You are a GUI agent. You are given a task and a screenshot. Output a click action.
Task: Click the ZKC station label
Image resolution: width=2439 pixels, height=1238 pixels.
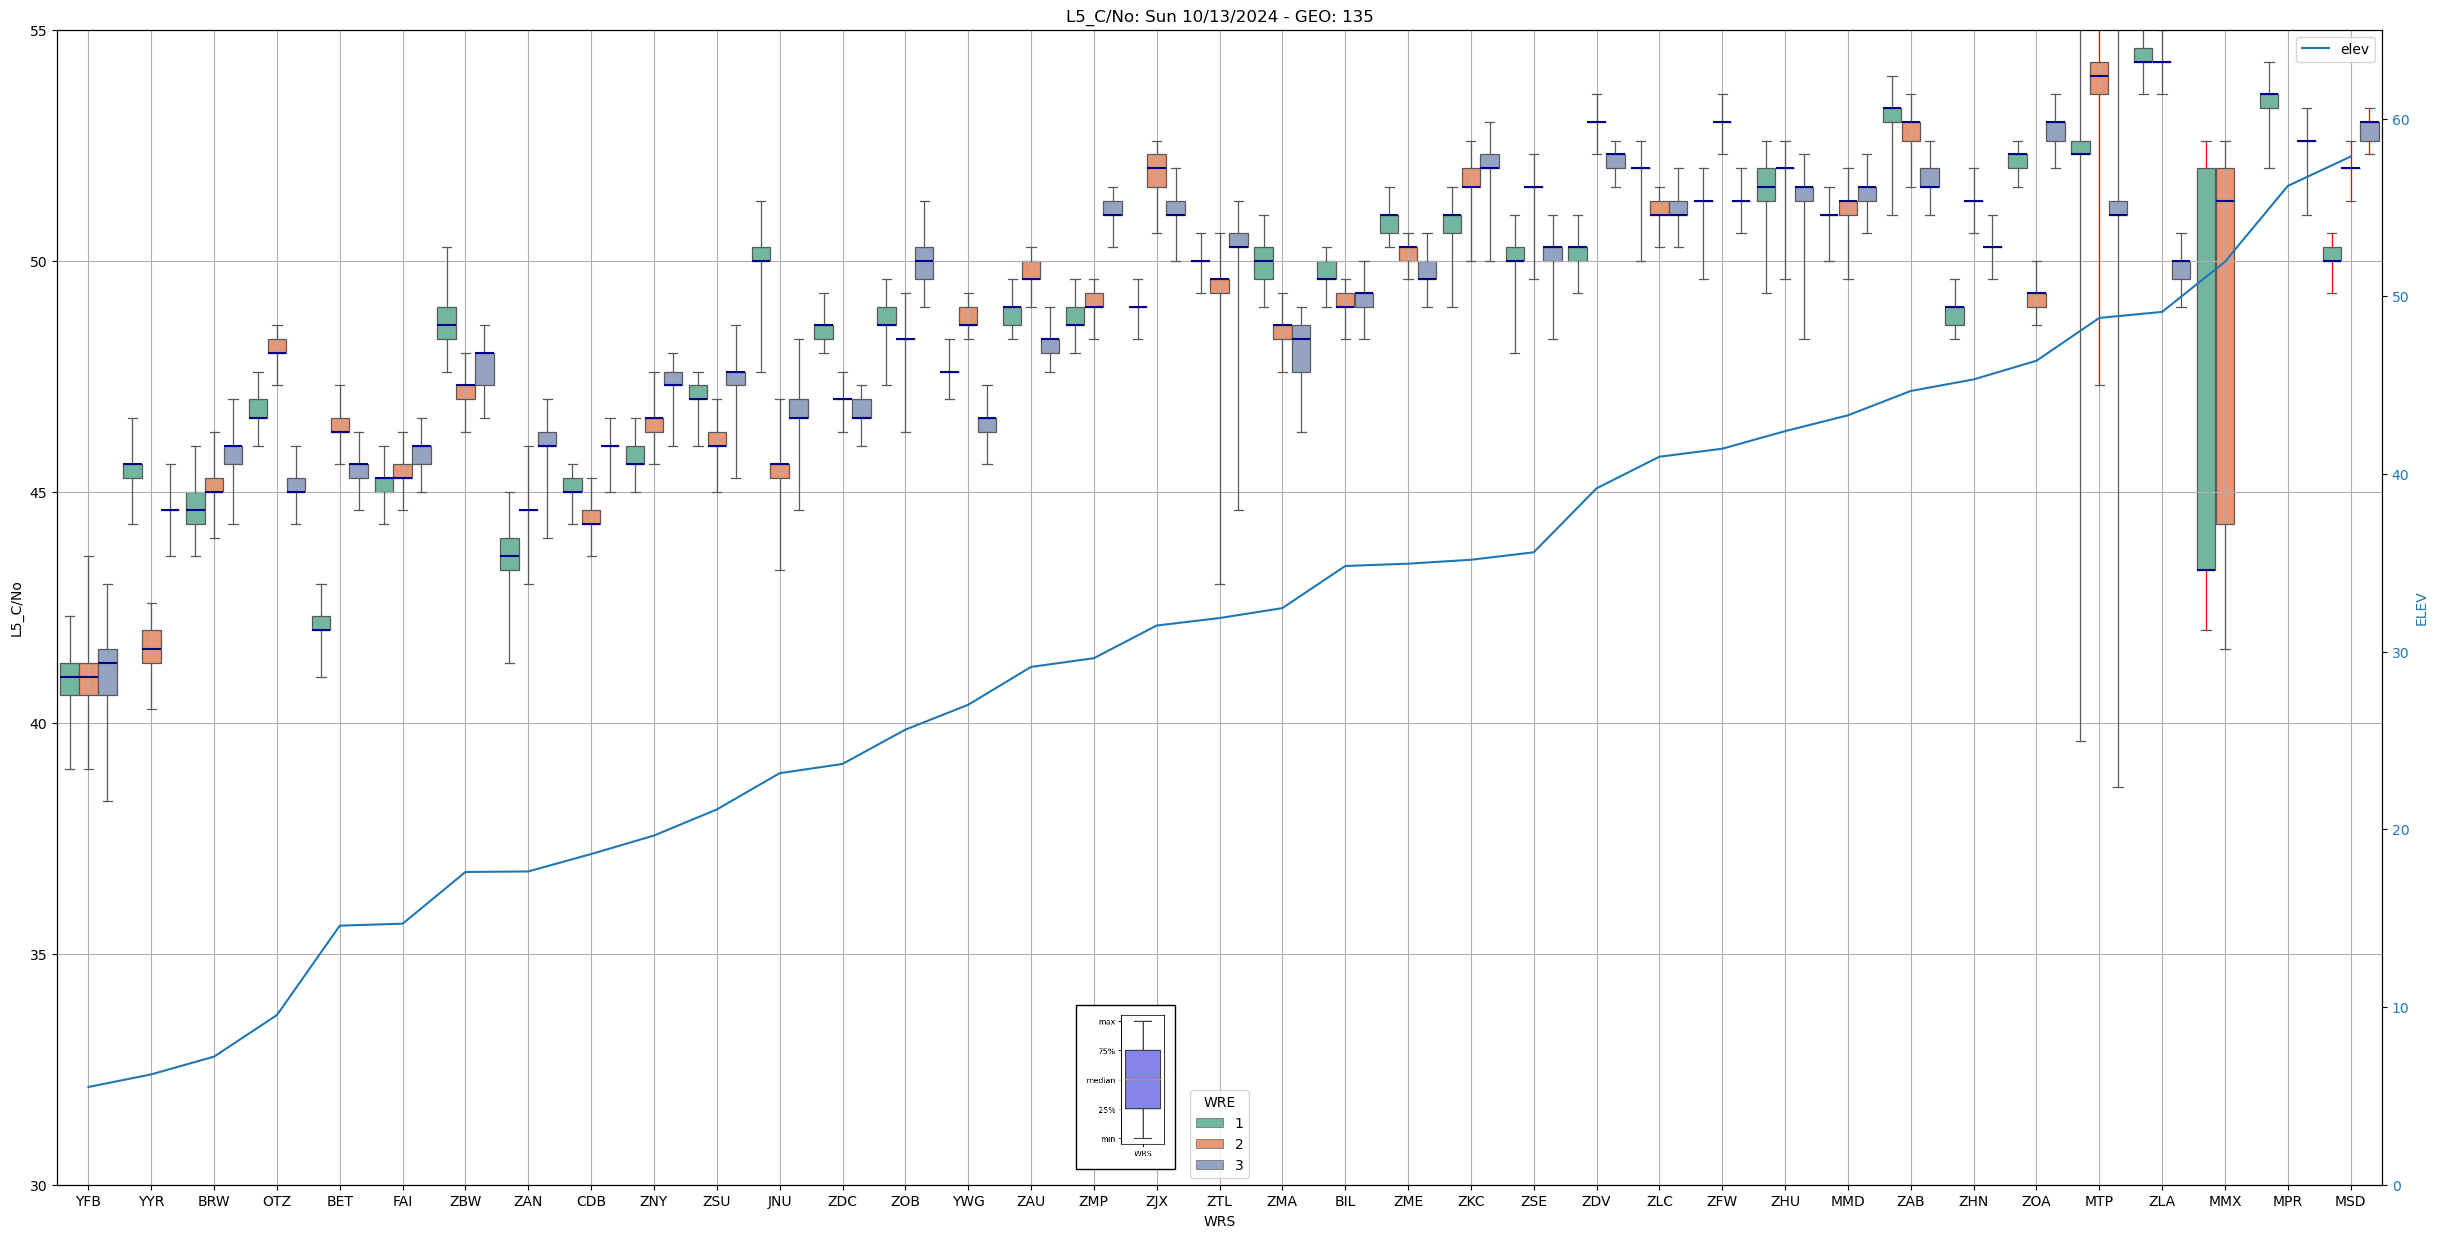[1471, 1201]
